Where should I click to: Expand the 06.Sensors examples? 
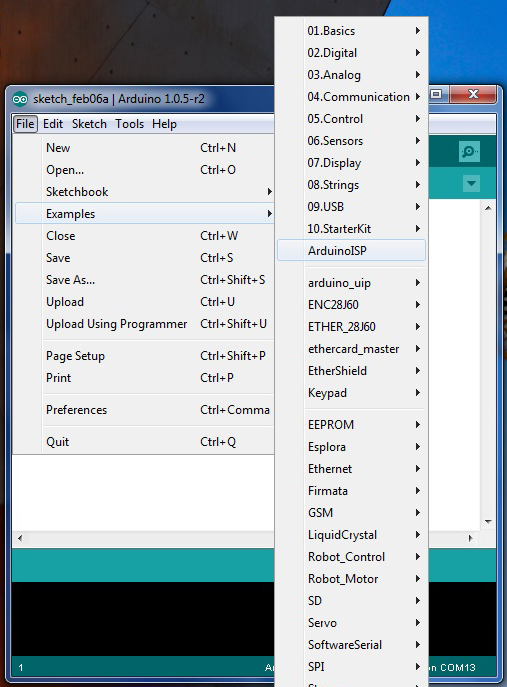(x=351, y=141)
